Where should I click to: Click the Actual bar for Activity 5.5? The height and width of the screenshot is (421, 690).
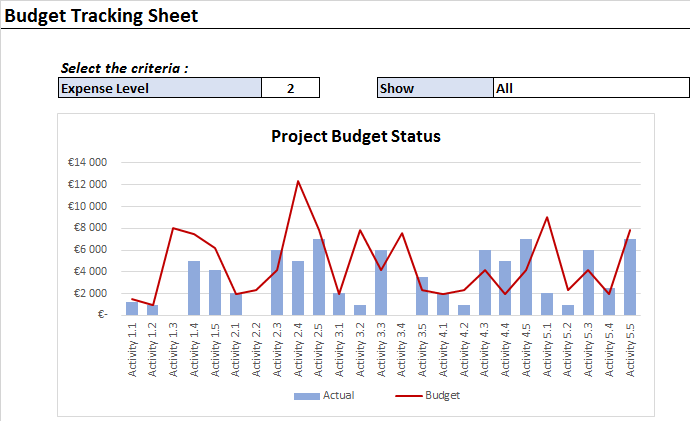click(630, 277)
